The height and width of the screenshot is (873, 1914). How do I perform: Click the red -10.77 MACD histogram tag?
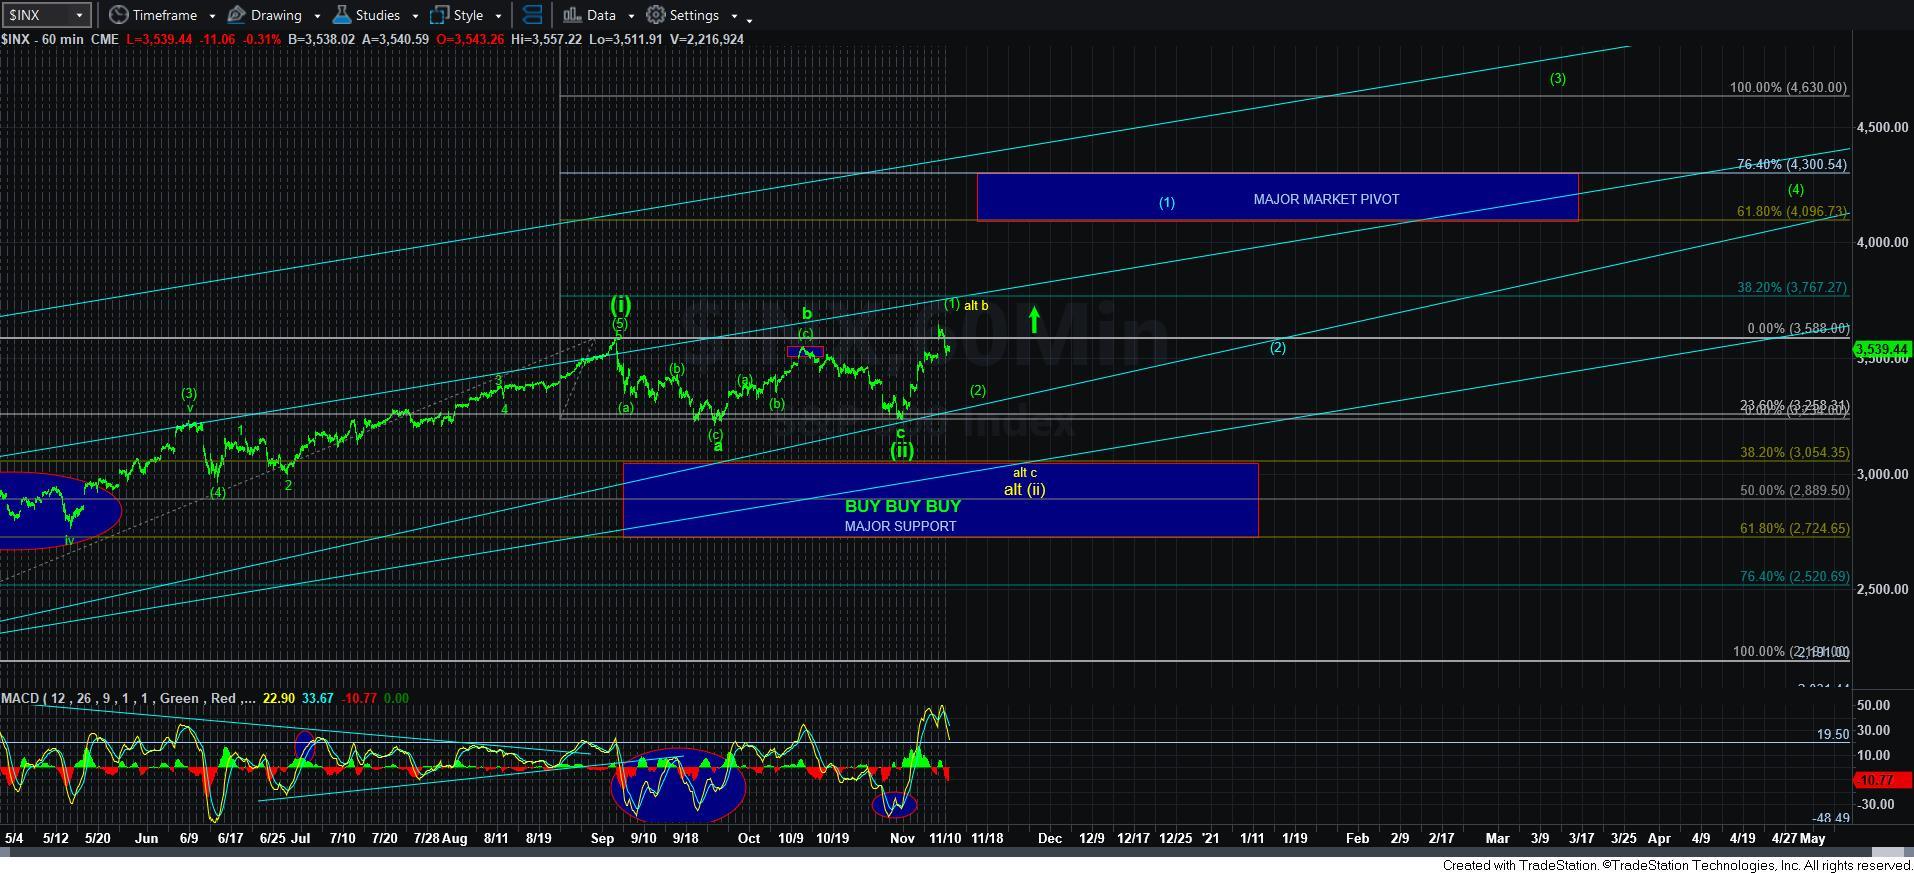click(x=1882, y=779)
